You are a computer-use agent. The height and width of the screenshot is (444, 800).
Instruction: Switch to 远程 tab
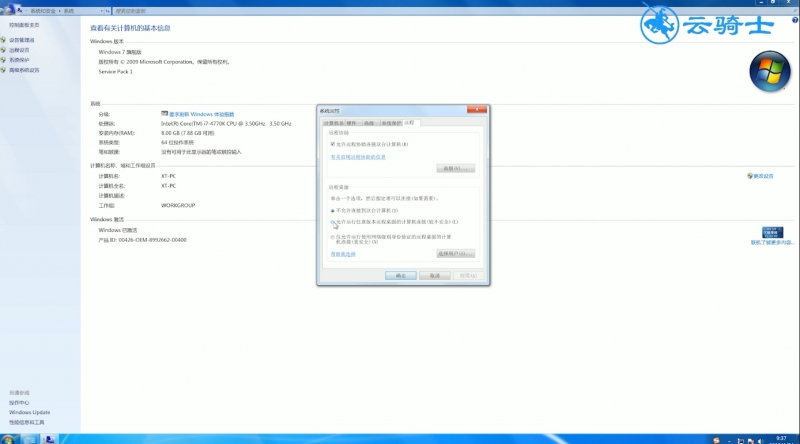coord(410,122)
